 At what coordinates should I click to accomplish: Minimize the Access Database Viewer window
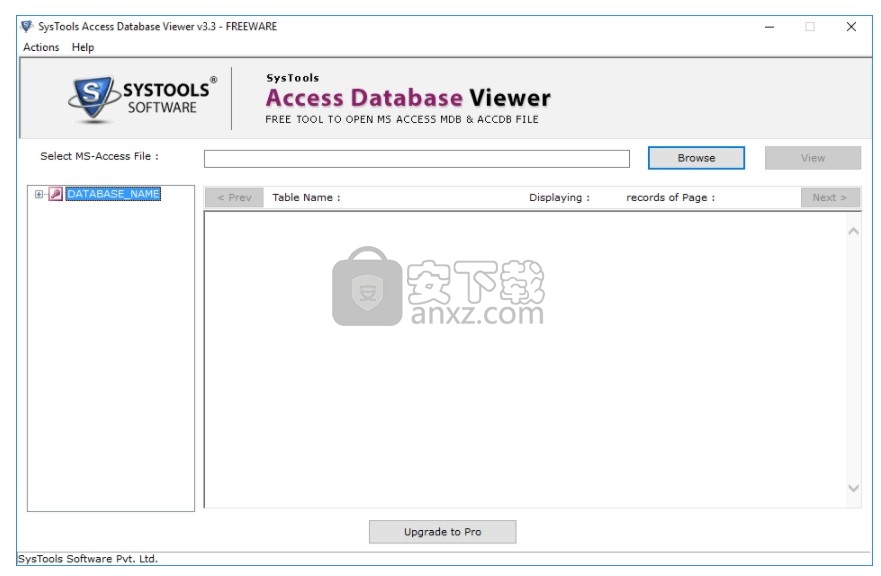coord(769,26)
